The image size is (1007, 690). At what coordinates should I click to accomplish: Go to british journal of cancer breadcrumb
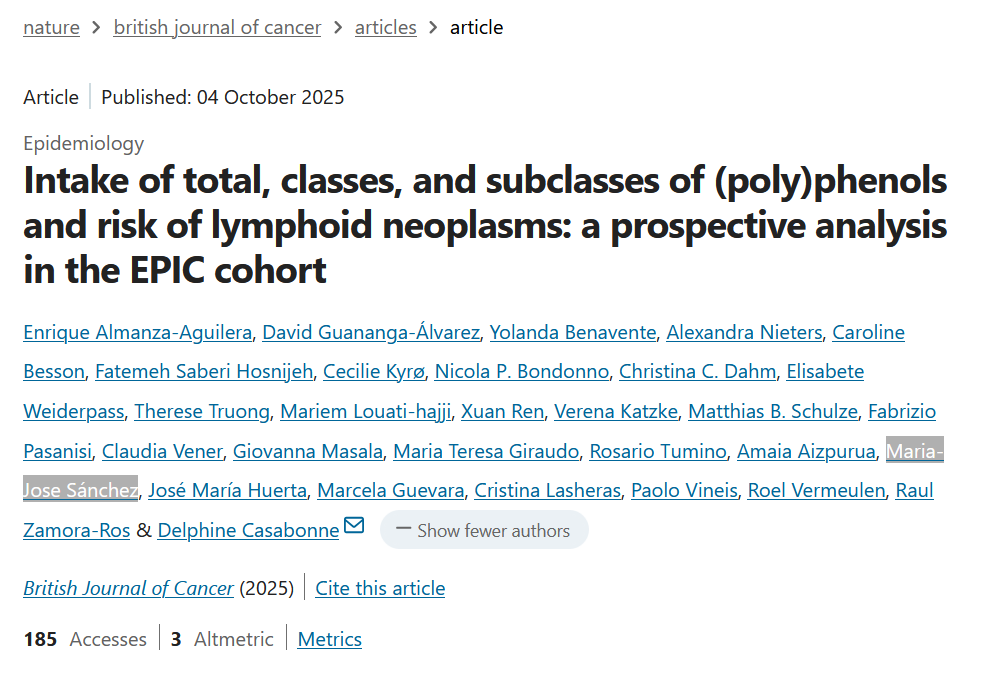pos(217,27)
